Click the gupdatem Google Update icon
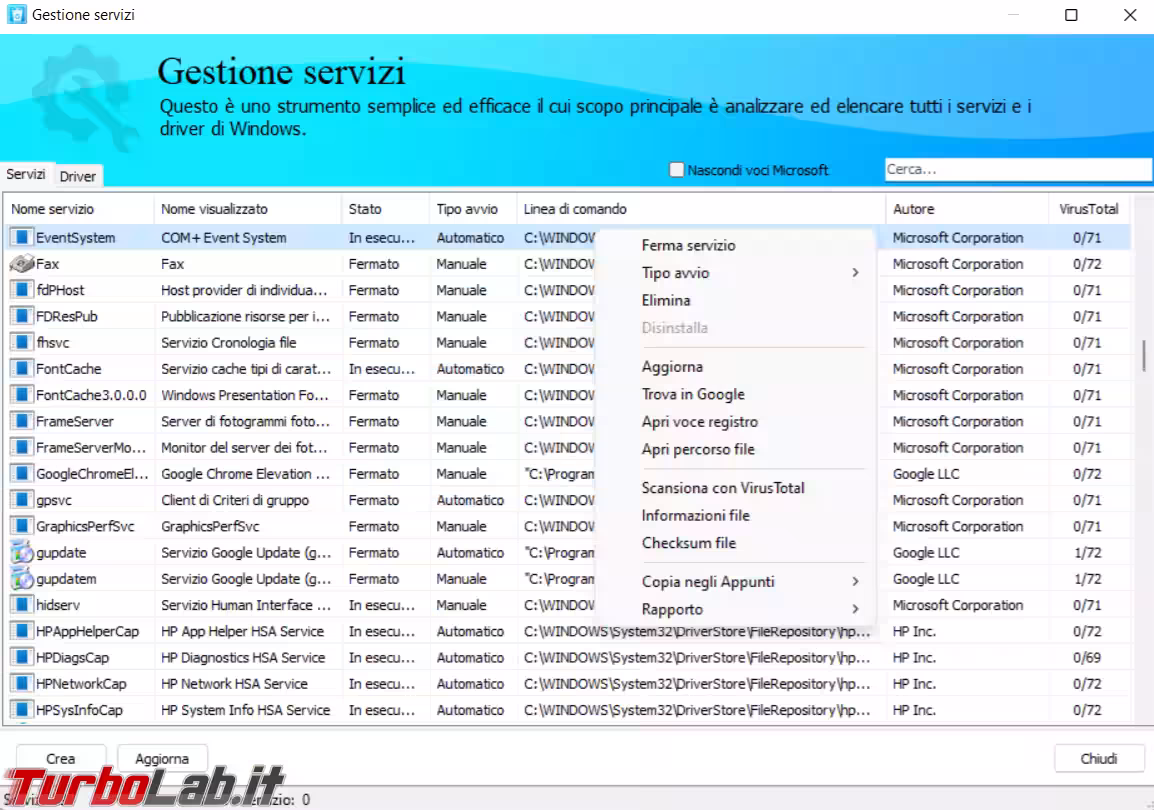Image resolution: width=1154 pixels, height=810 pixels. click(x=21, y=578)
